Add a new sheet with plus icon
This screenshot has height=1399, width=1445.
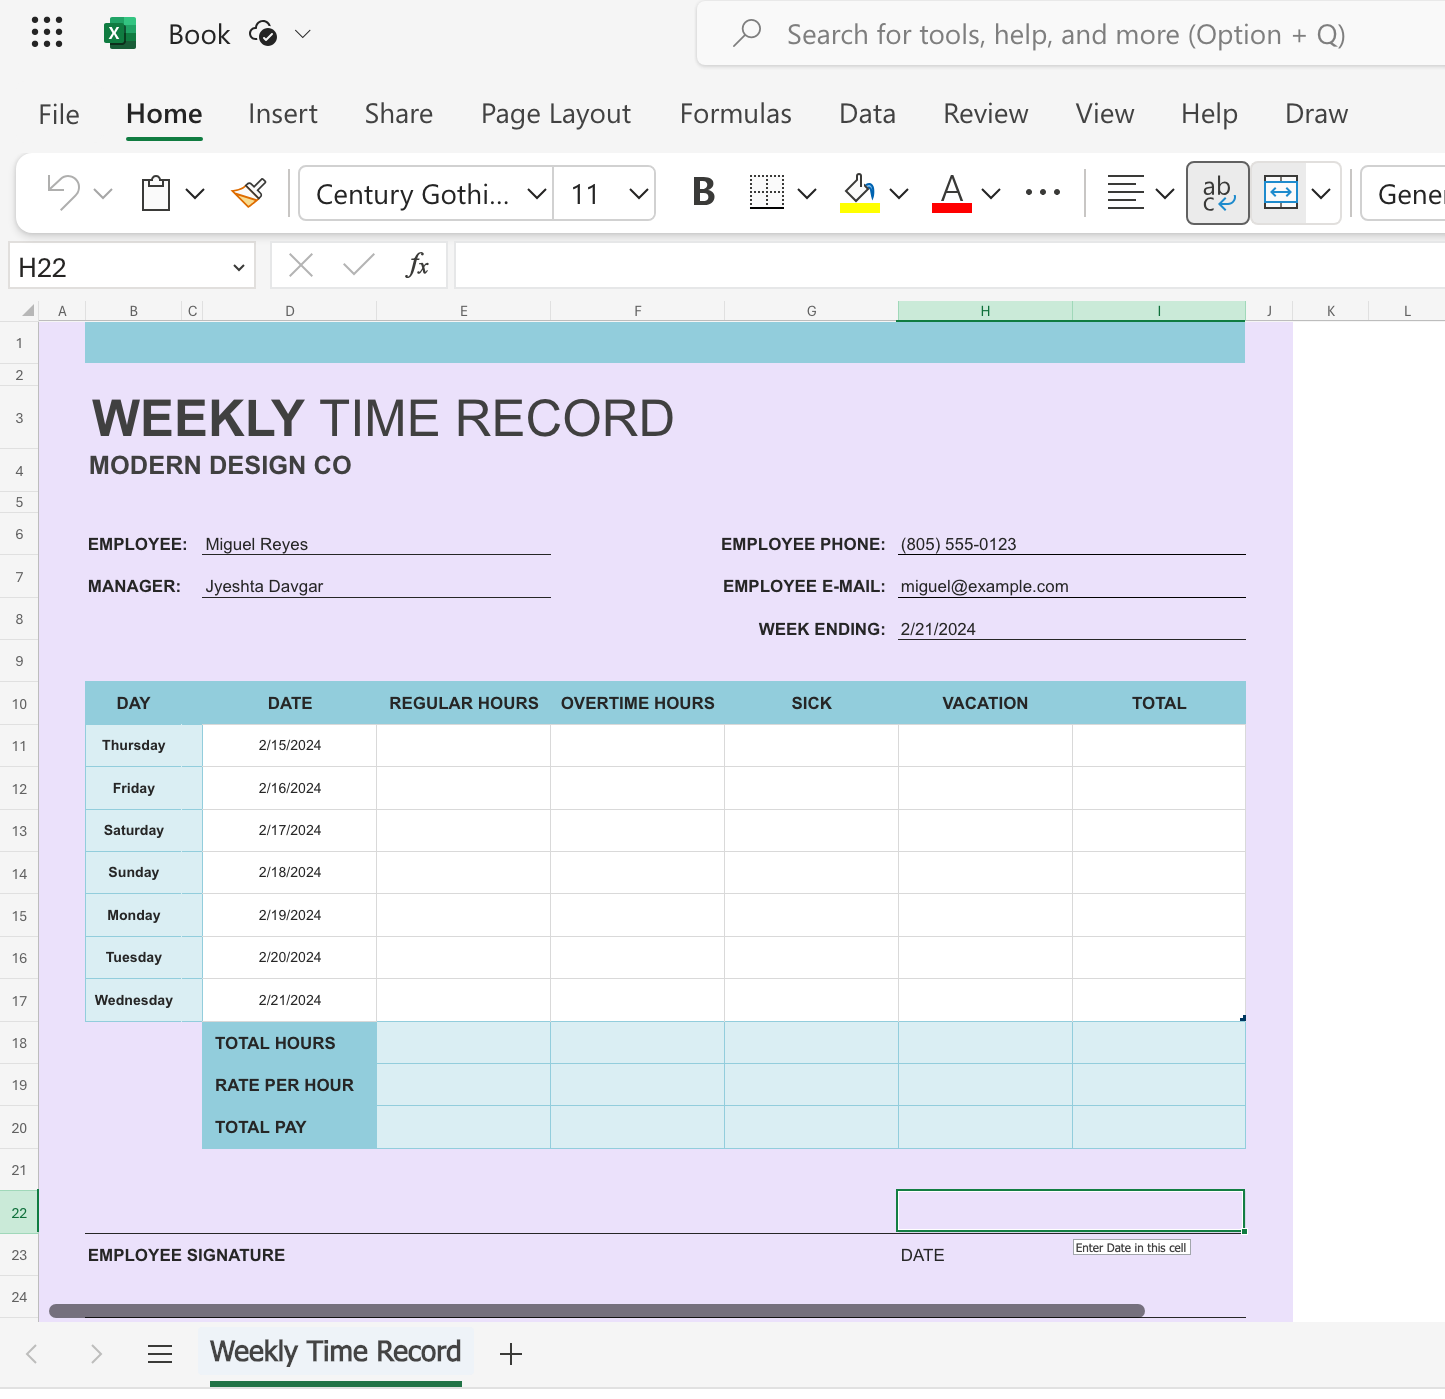click(x=511, y=1354)
